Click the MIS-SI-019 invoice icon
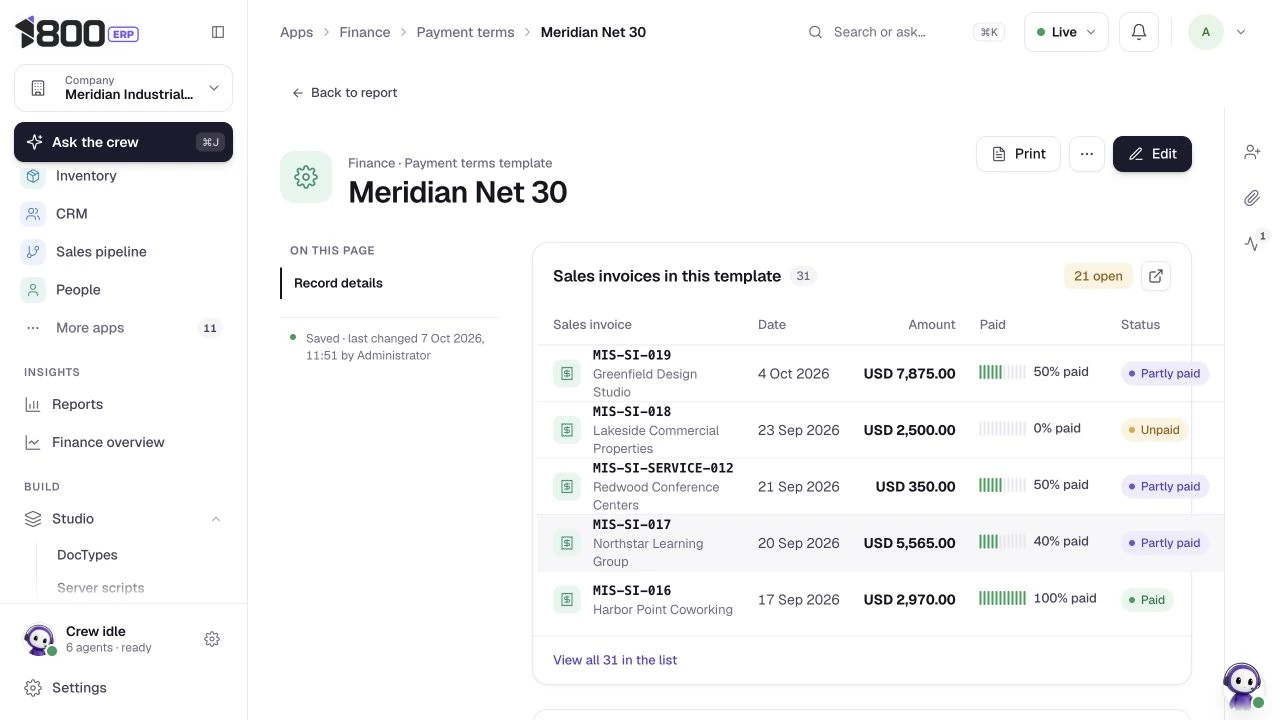 (567, 373)
